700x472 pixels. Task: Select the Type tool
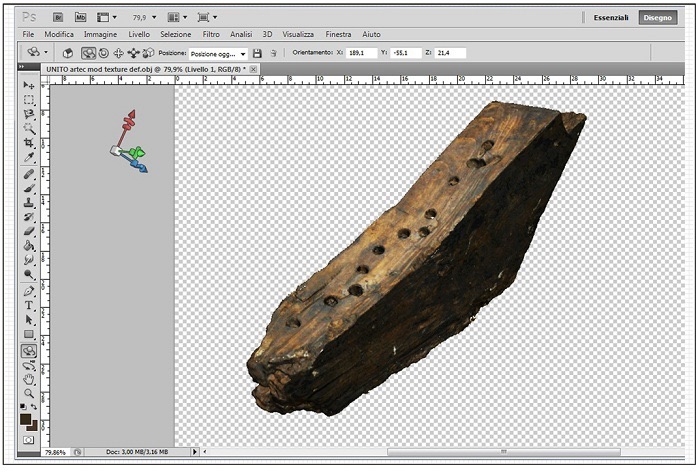tap(29, 305)
